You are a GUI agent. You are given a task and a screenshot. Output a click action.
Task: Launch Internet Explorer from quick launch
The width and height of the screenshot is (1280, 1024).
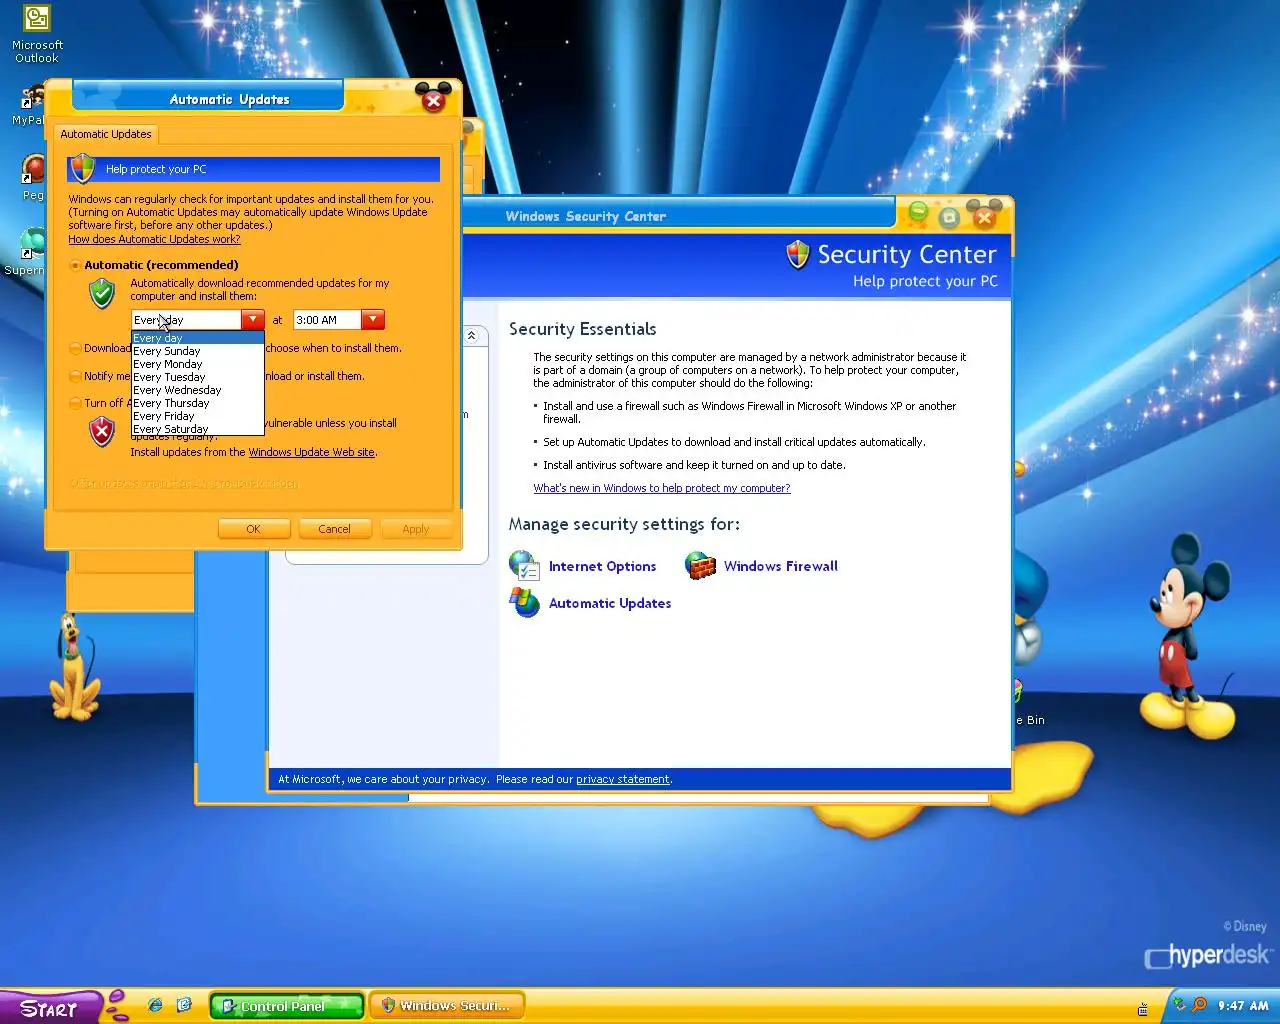point(155,1005)
